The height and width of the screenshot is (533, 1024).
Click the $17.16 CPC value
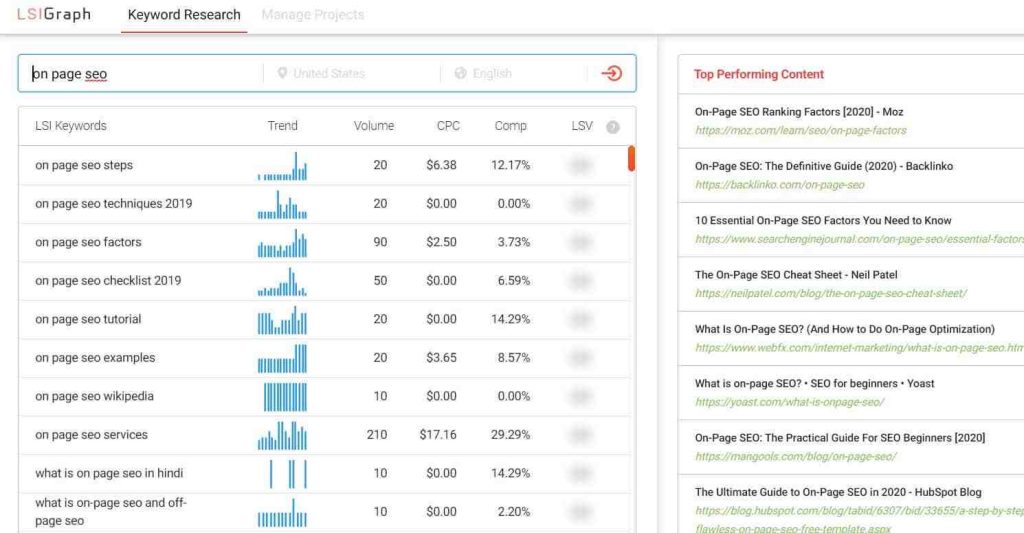438,435
